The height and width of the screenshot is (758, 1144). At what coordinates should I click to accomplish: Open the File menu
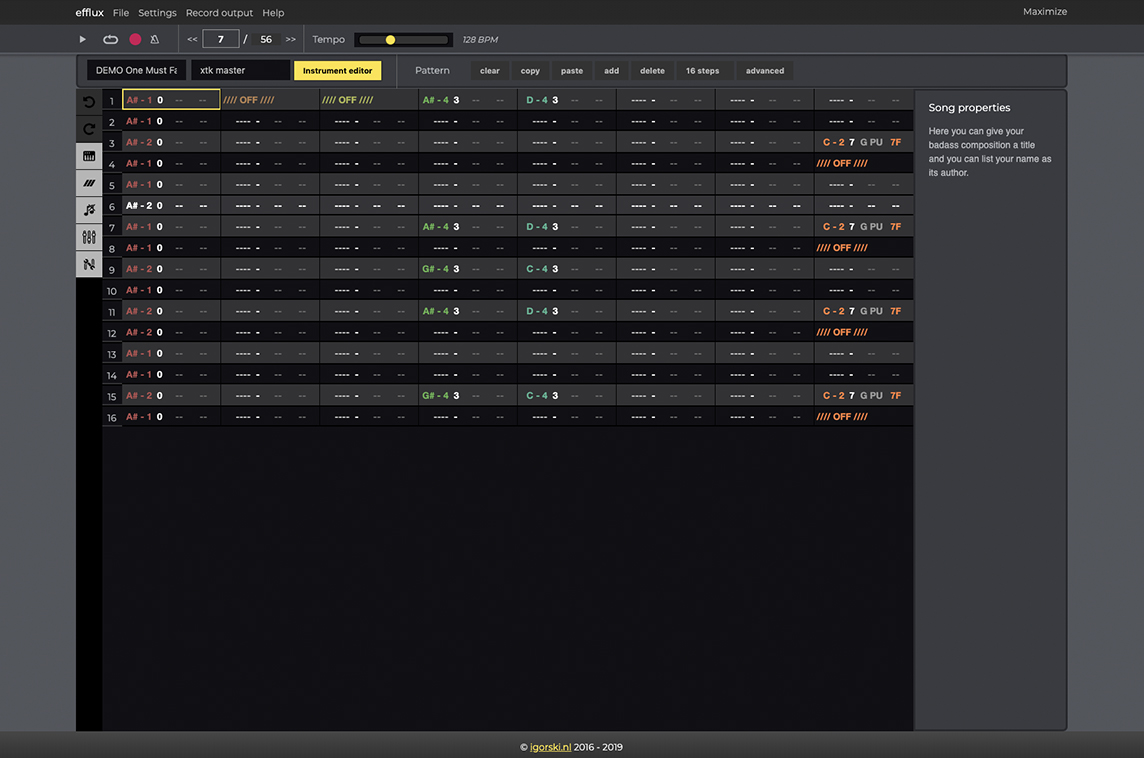[x=121, y=12]
